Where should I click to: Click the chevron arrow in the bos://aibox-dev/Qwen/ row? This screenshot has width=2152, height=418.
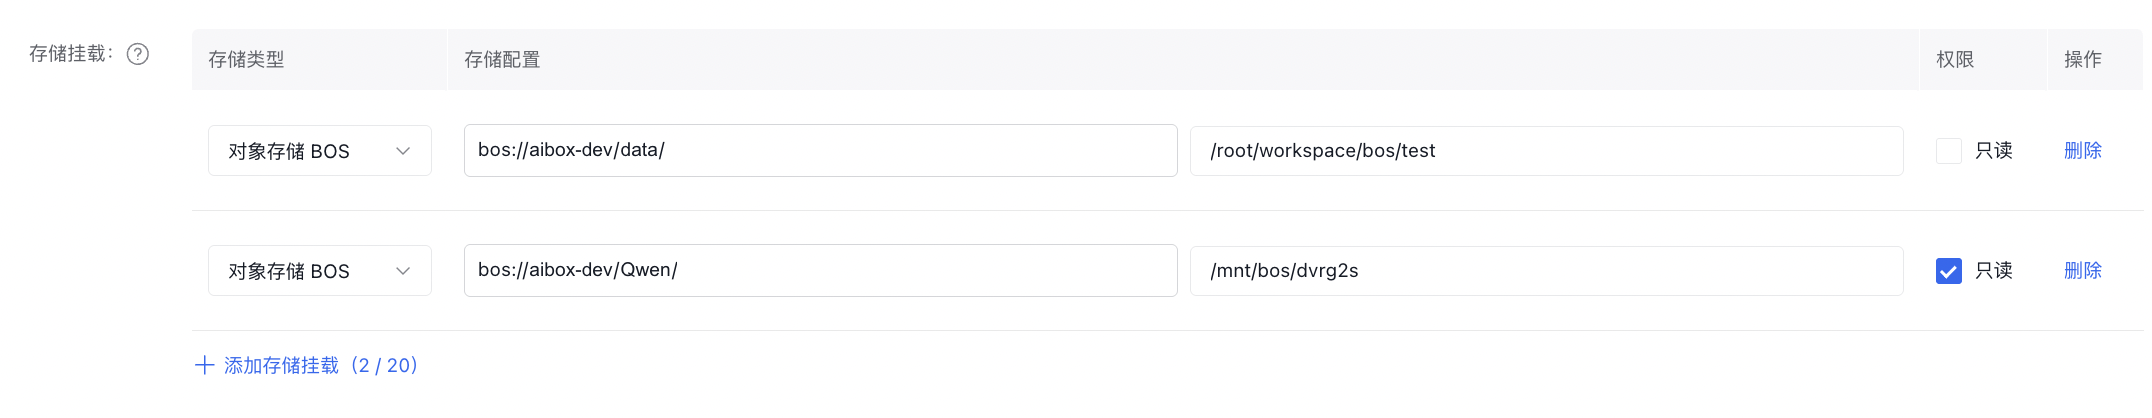pyautogui.click(x=403, y=271)
